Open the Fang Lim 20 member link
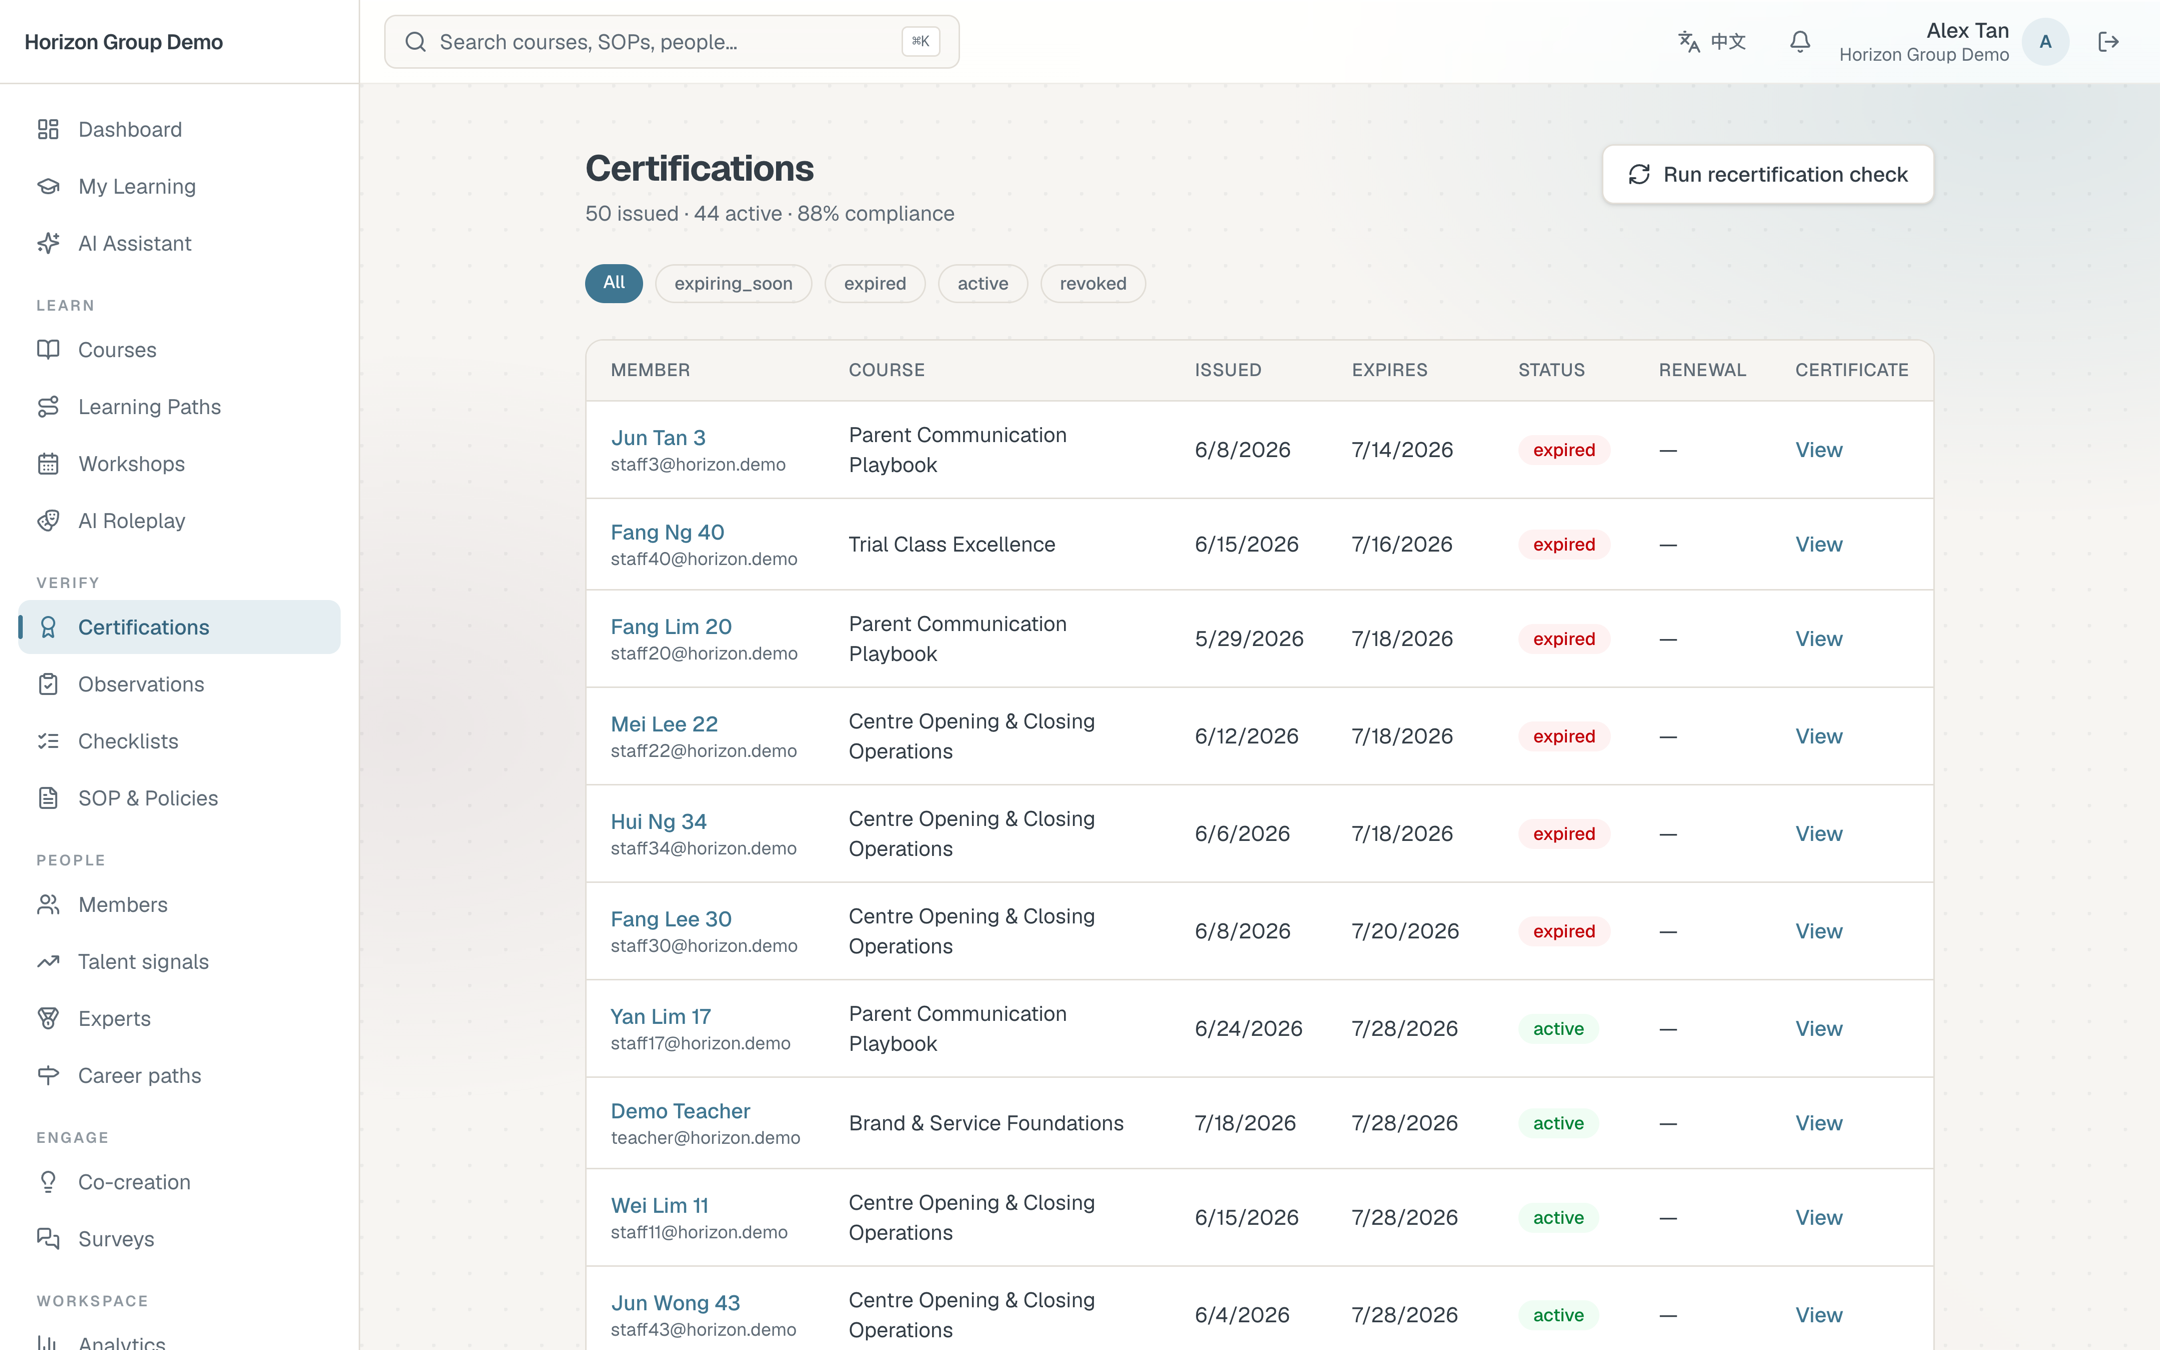 [671, 626]
